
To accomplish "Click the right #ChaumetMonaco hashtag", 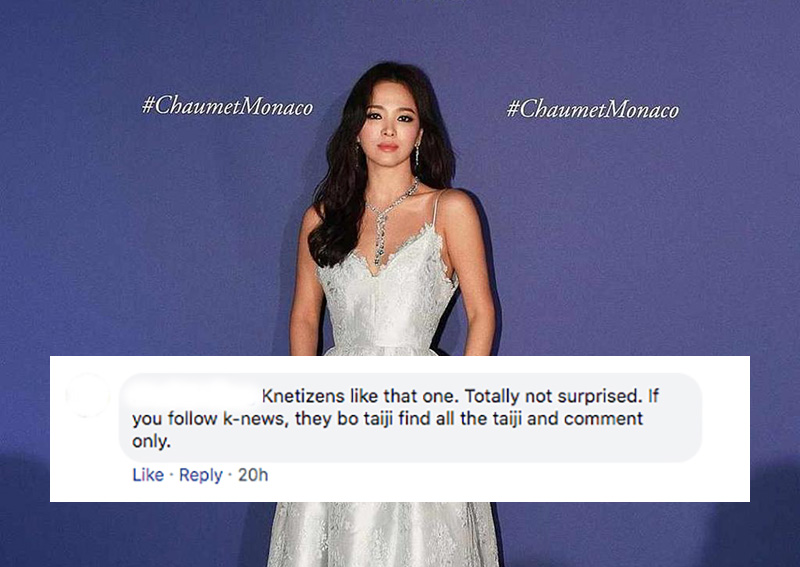I will 592,109.
